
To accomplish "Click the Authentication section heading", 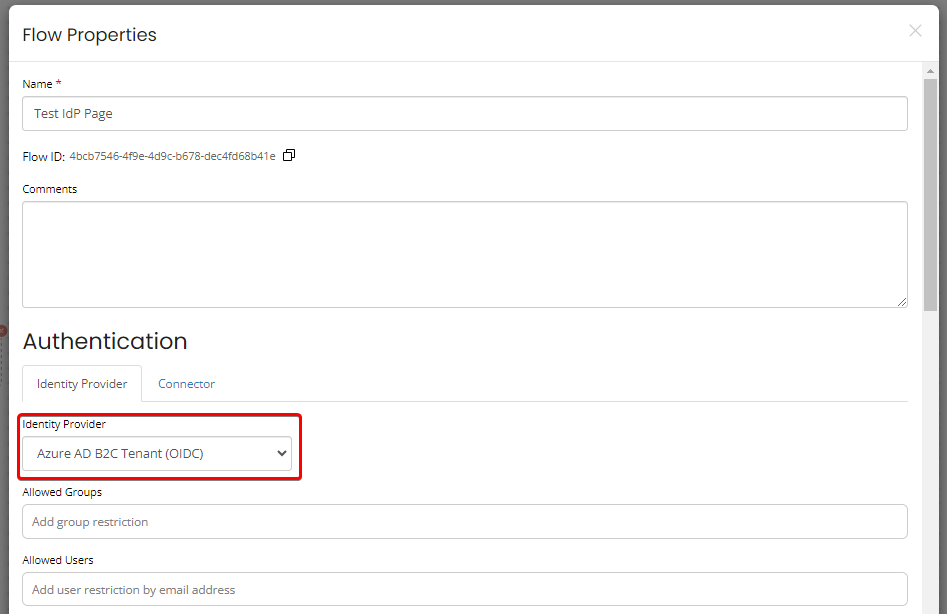I will pyautogui.click(x=105, y=341).
